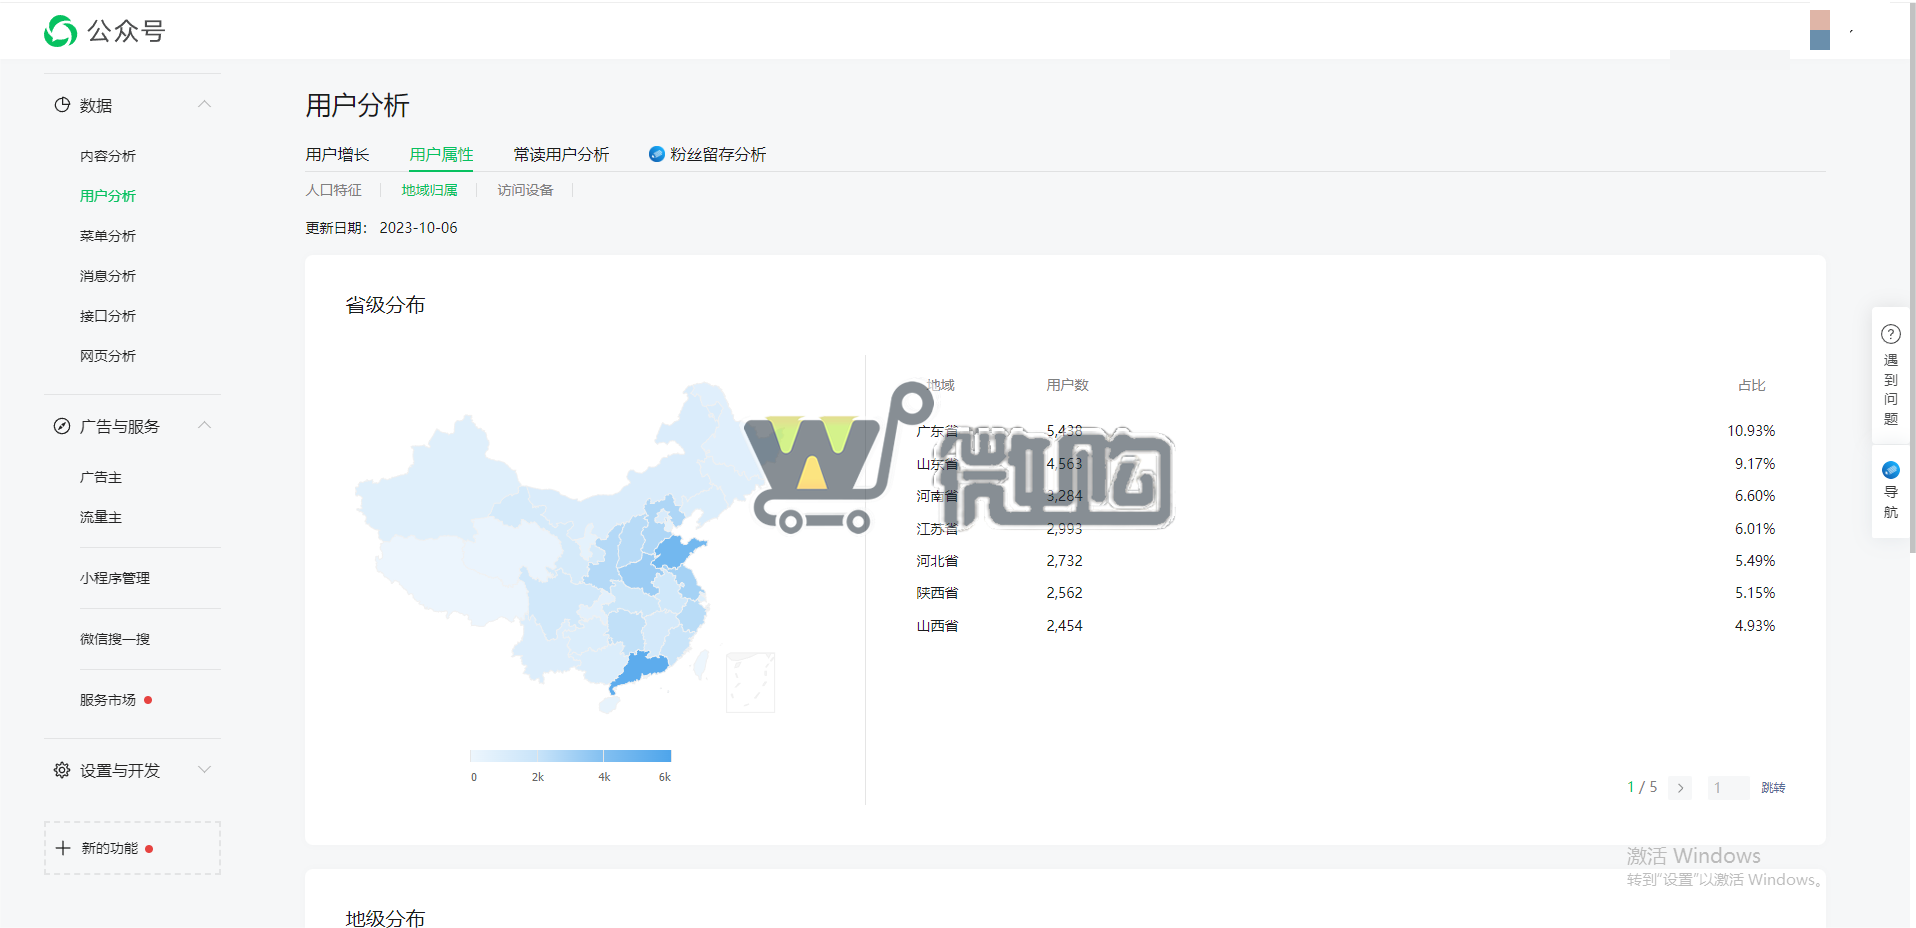Screen dimensions: 1916x928
Task: Collapse the 数据 section
Action: click(204, 104)
